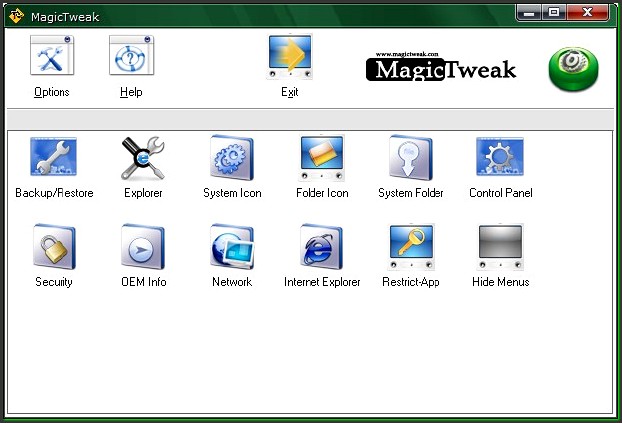This screenshot has height=423, width=622.
Task: Click the green round gear button
Action: pos(573,69)
